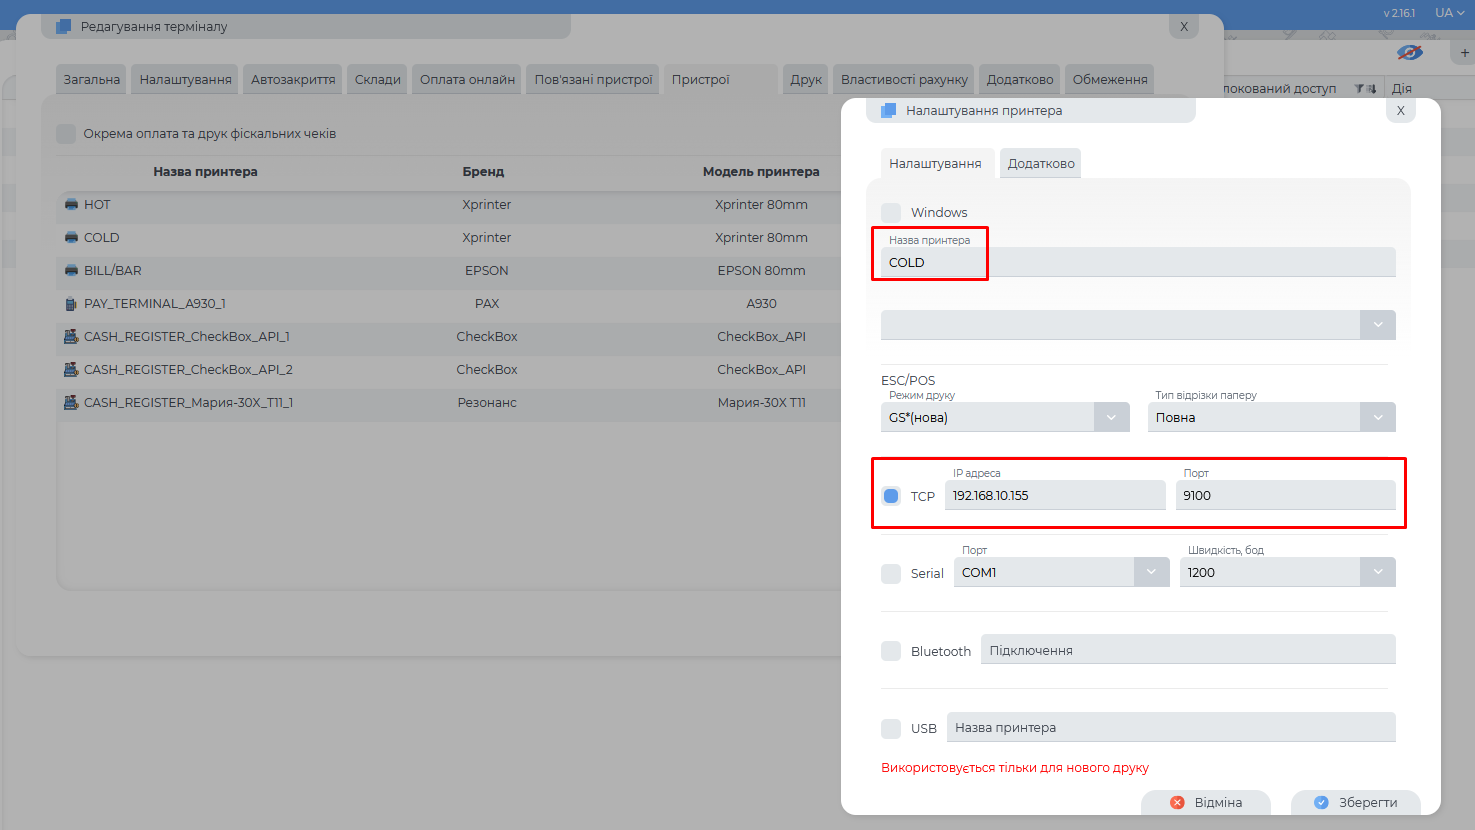This screenshot has width=1475, height=830.
Task: Turn on the Bluetooth connection option
Action: click(891, 651)
